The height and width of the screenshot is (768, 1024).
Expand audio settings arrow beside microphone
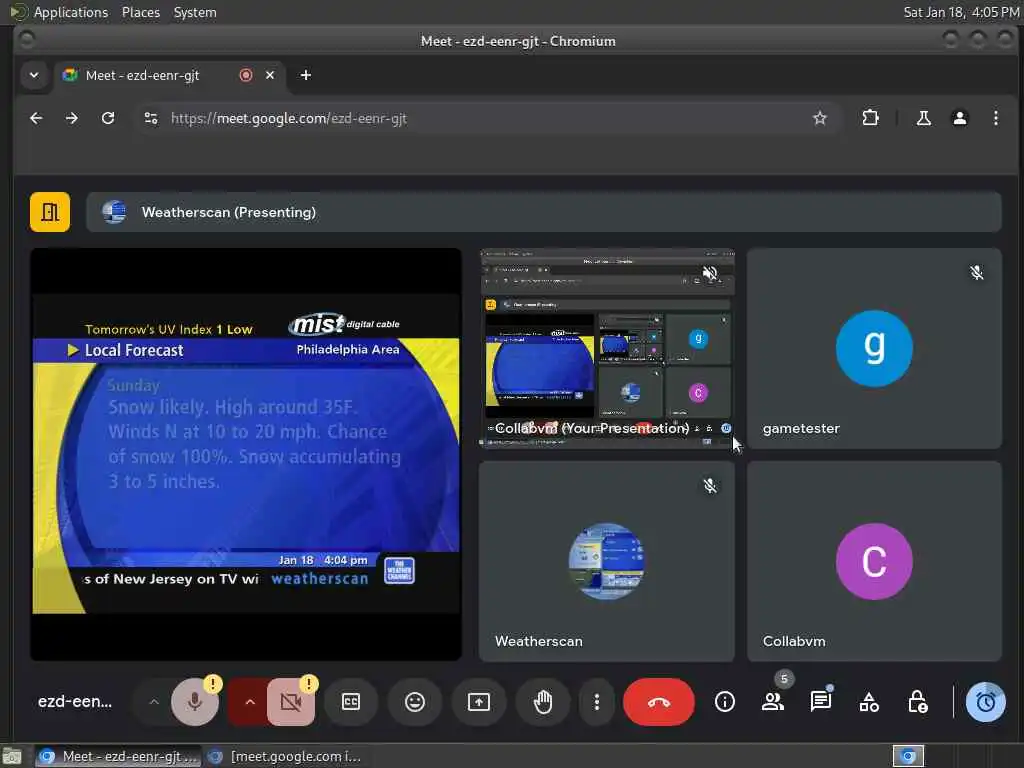click(x=154, y=702)
